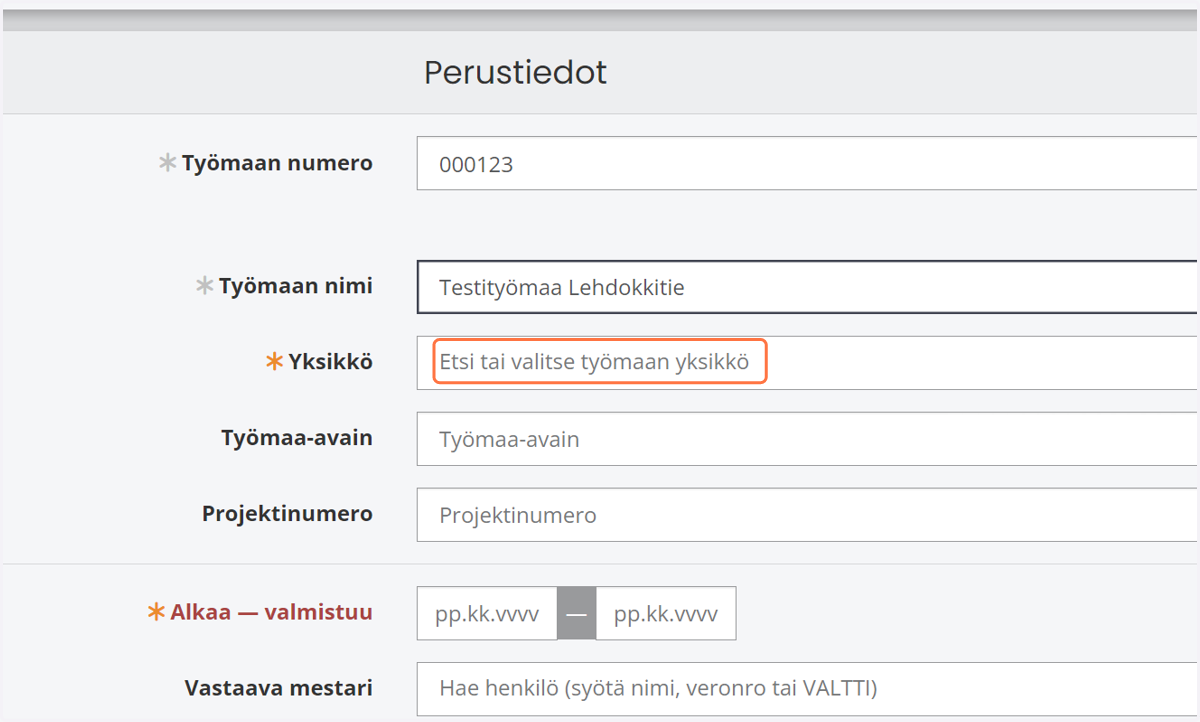The height and width of the screenshot is (722, 1200).
Task: Set the start date in Alkaa field
Action: coord(487,613)
